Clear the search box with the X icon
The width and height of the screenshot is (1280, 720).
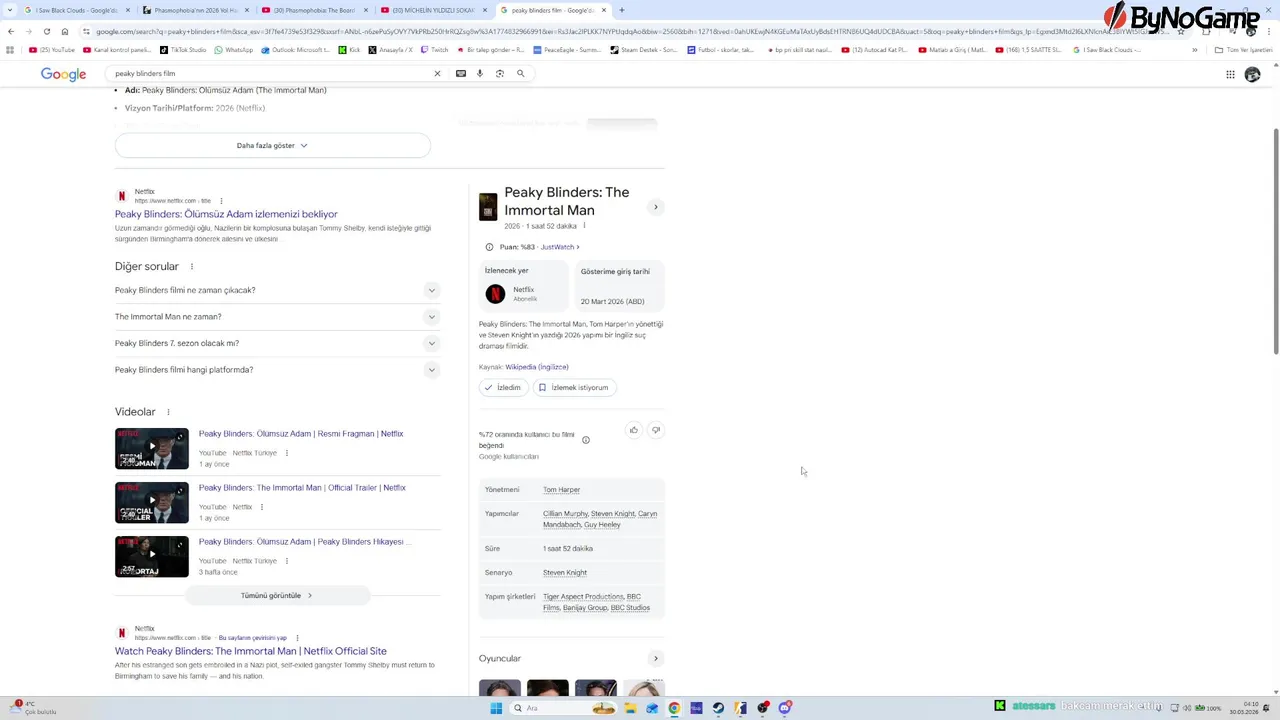click(x=437, y=73)
